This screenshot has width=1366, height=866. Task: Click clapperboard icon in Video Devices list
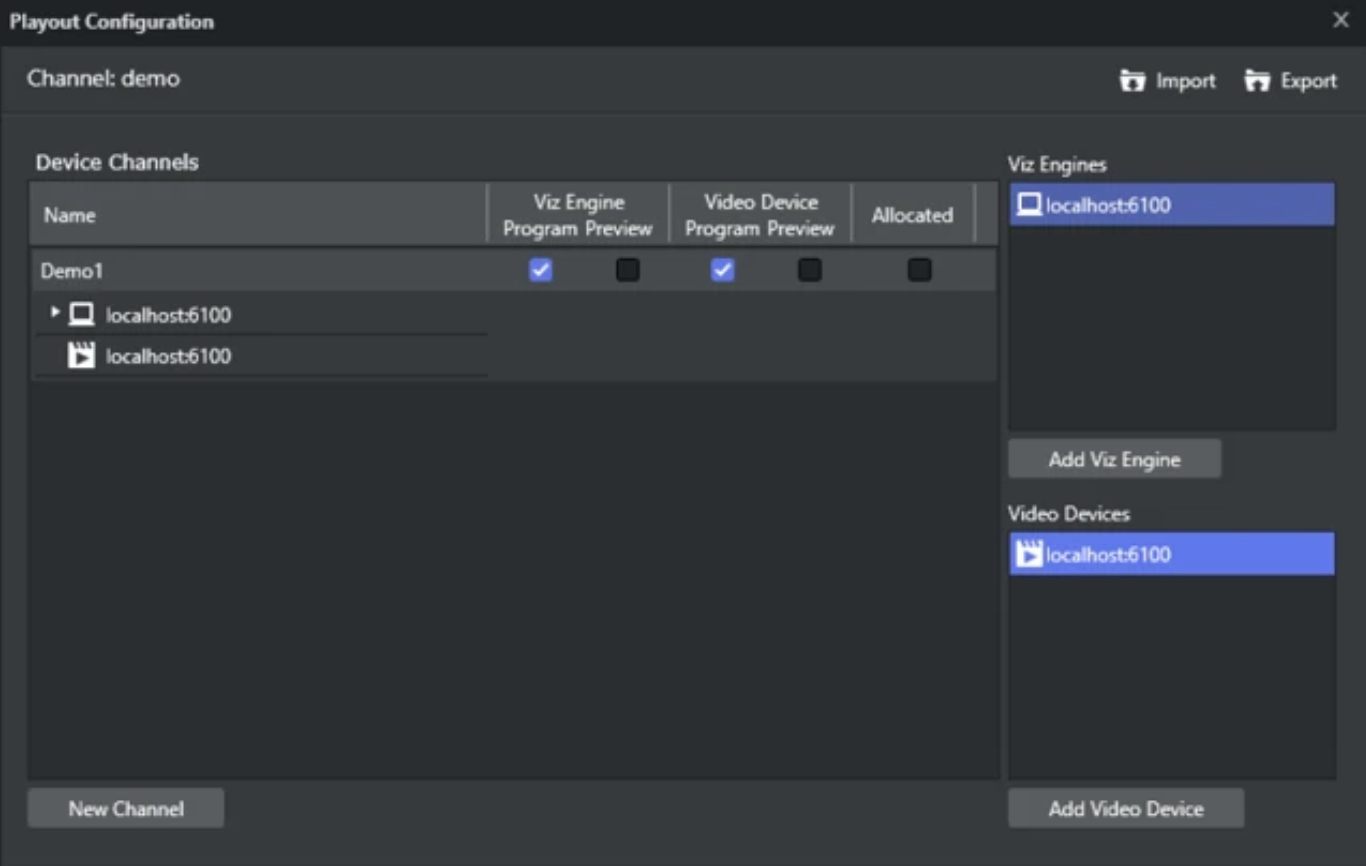point(1029,554)
